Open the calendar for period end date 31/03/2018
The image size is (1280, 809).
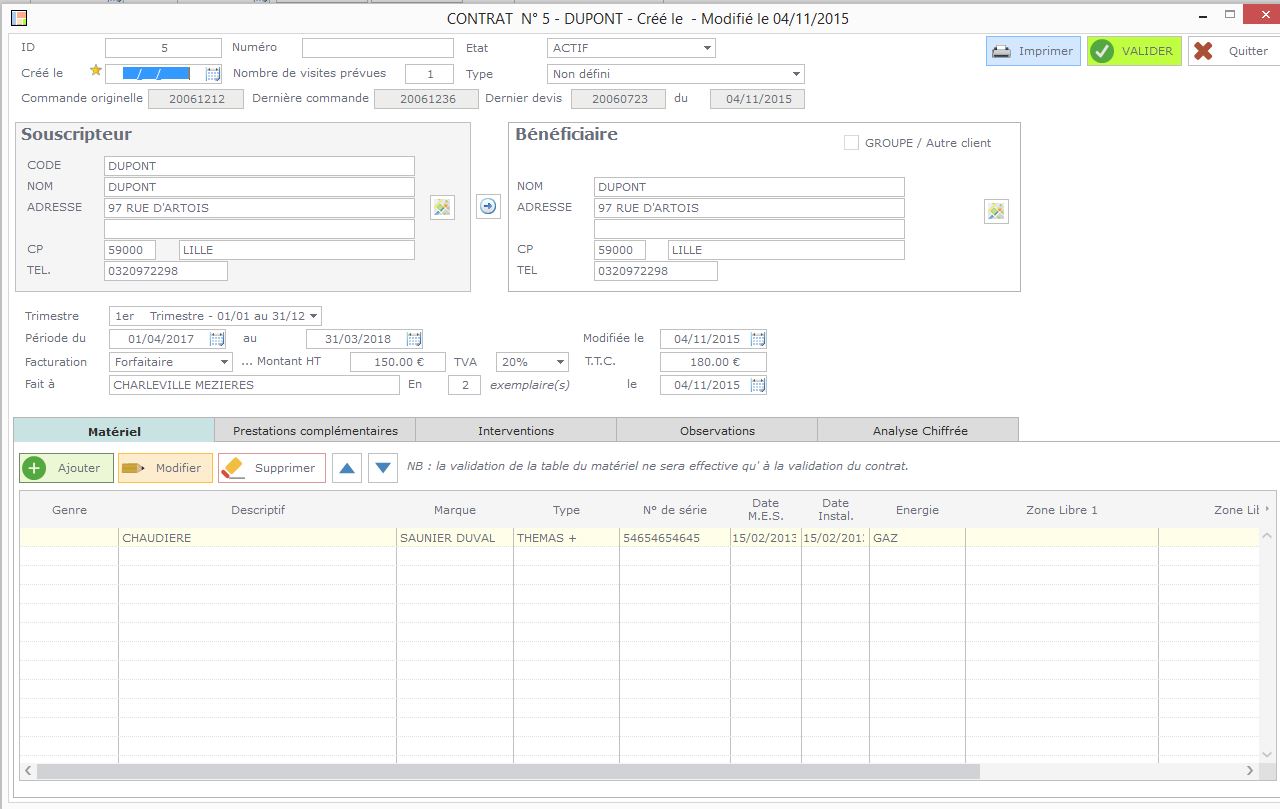click(x=414, y=339)
